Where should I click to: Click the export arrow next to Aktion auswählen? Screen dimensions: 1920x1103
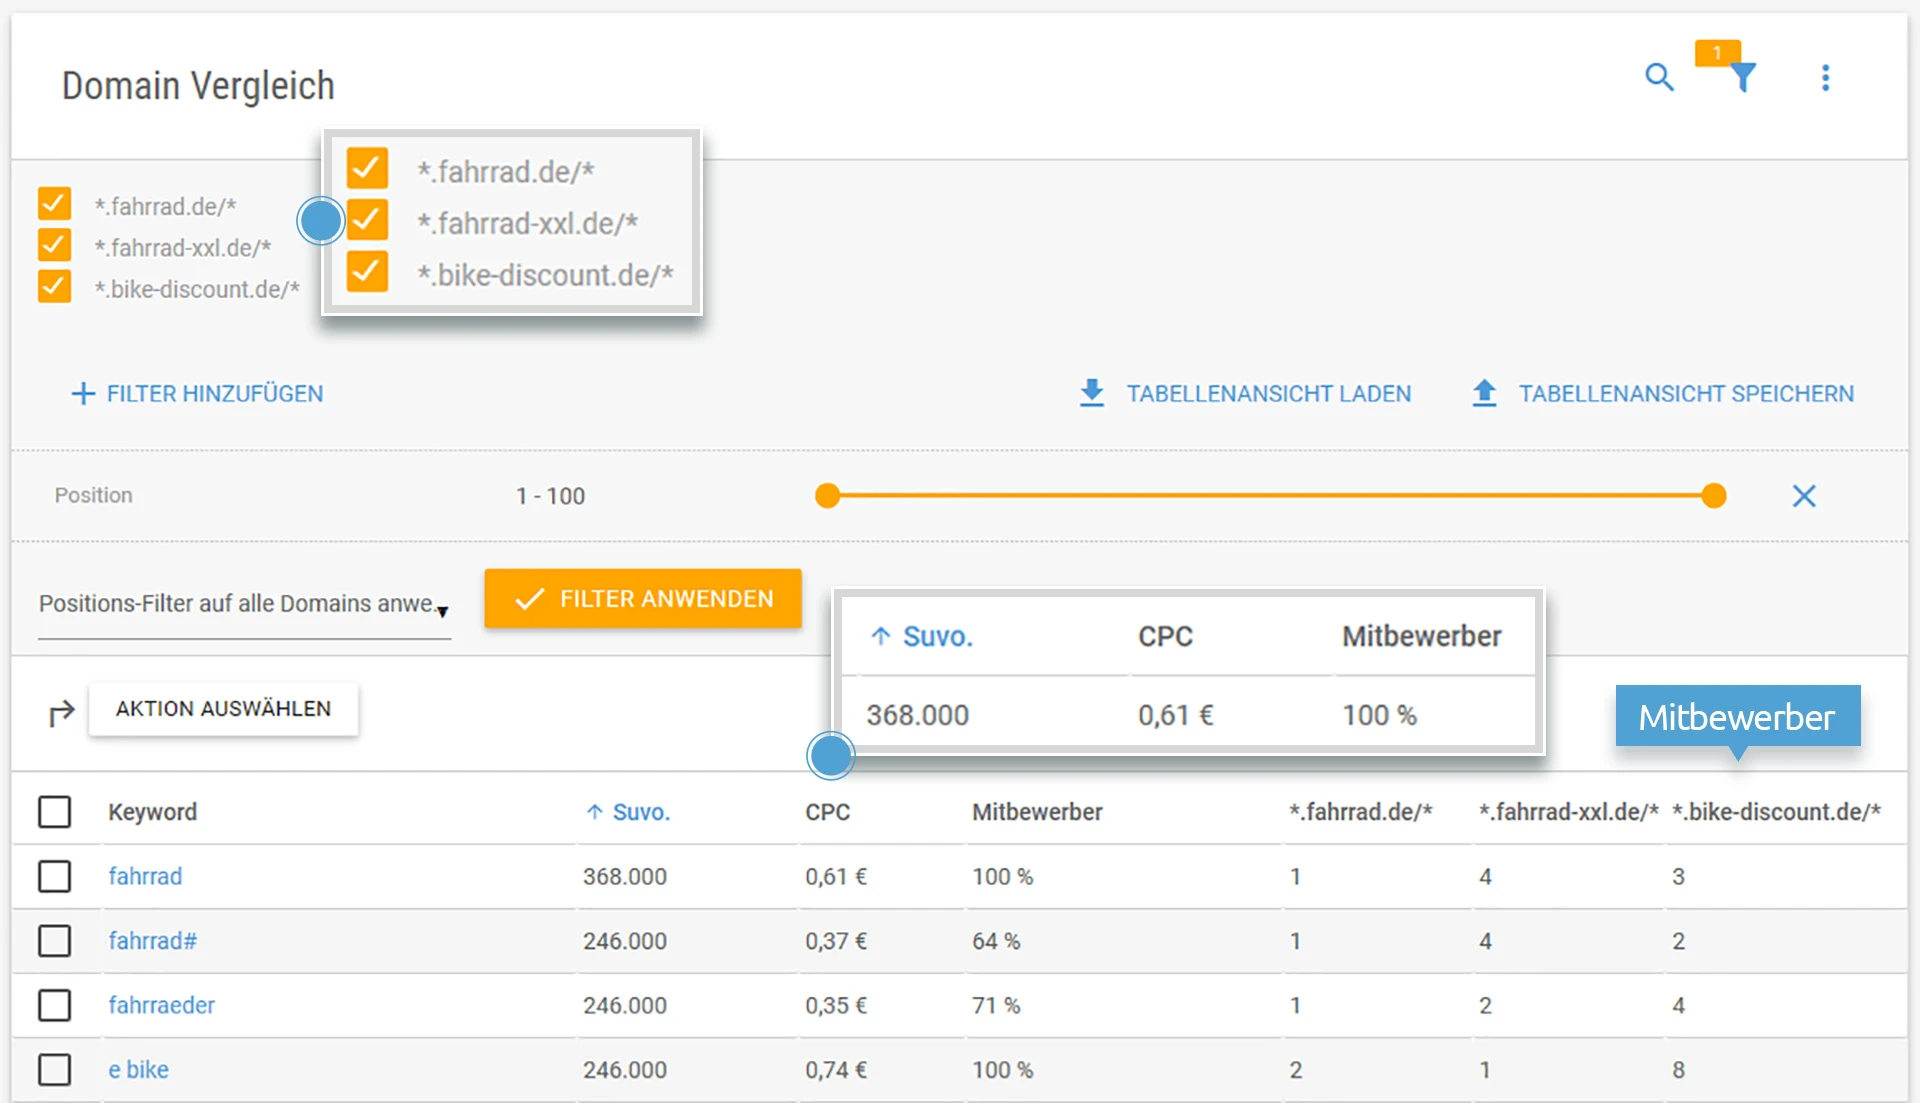61,710
